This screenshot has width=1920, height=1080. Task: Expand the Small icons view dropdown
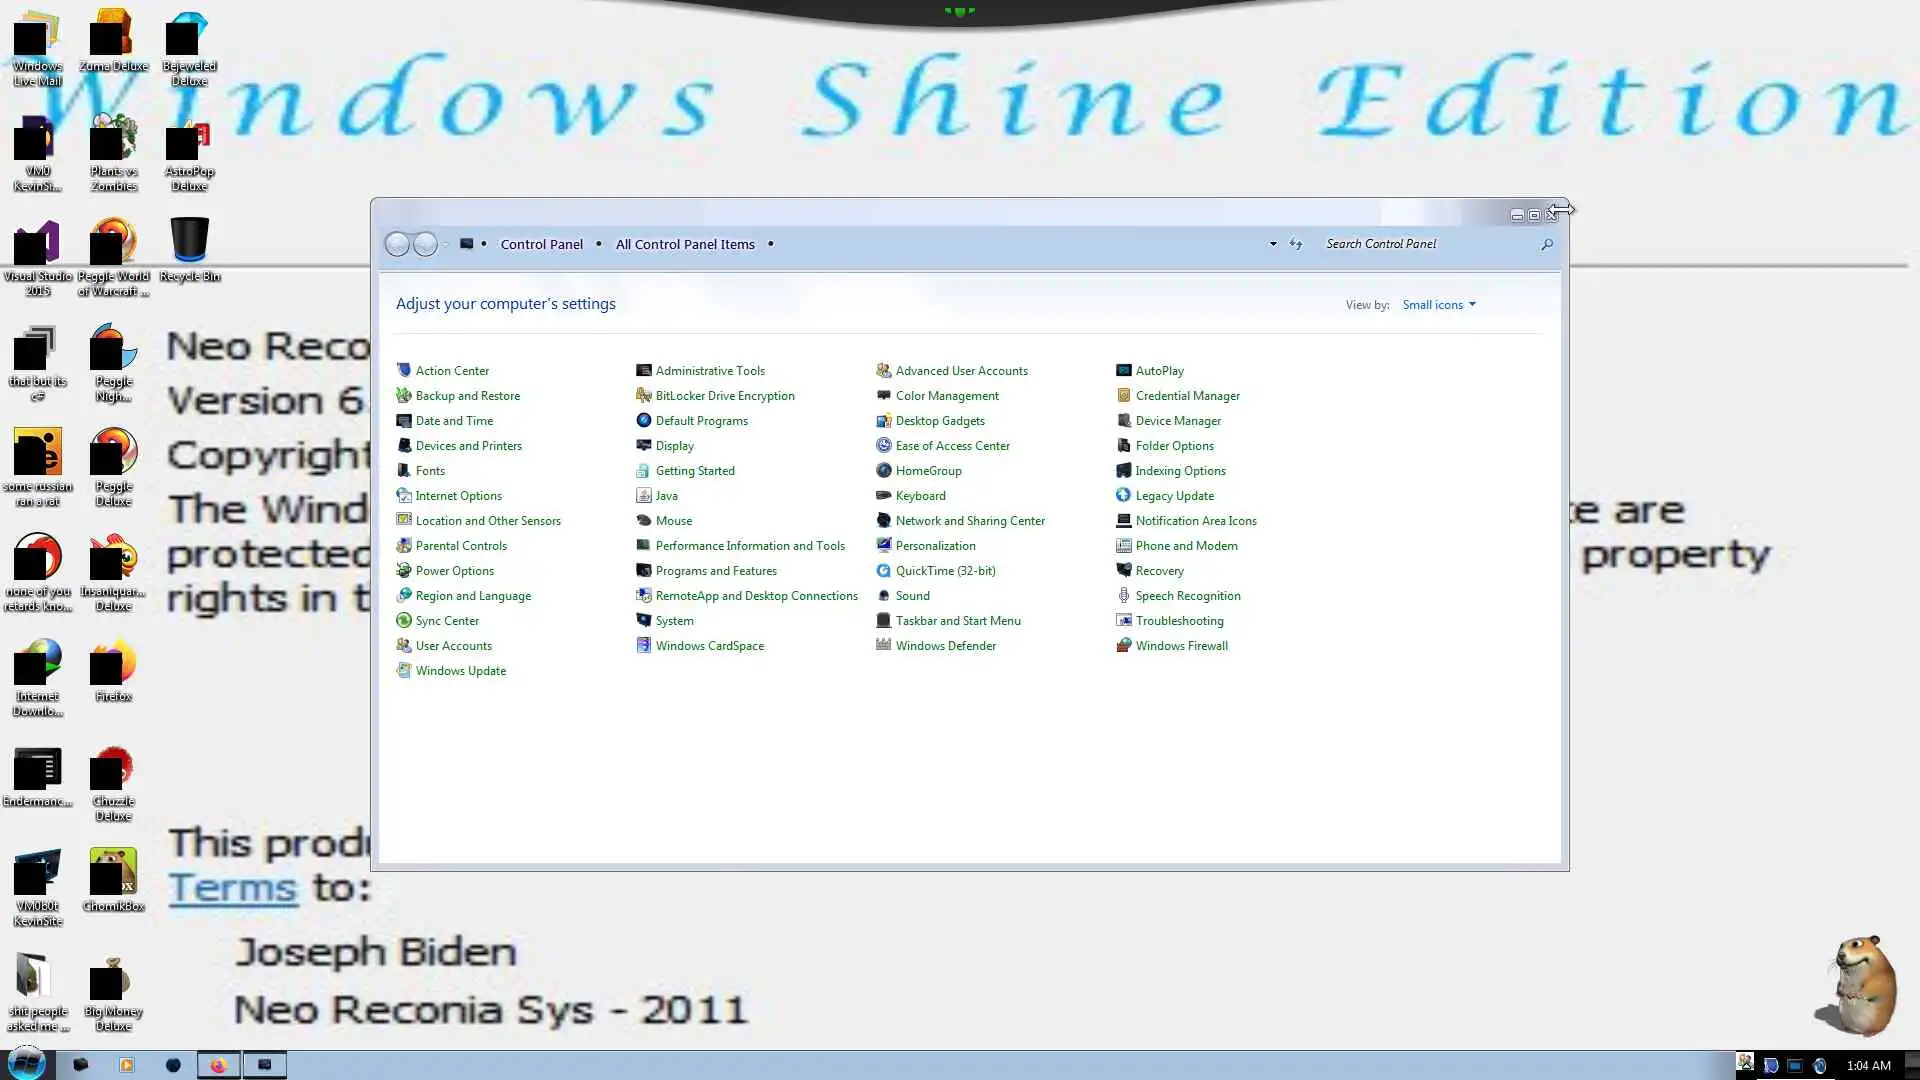point(1439,305)
